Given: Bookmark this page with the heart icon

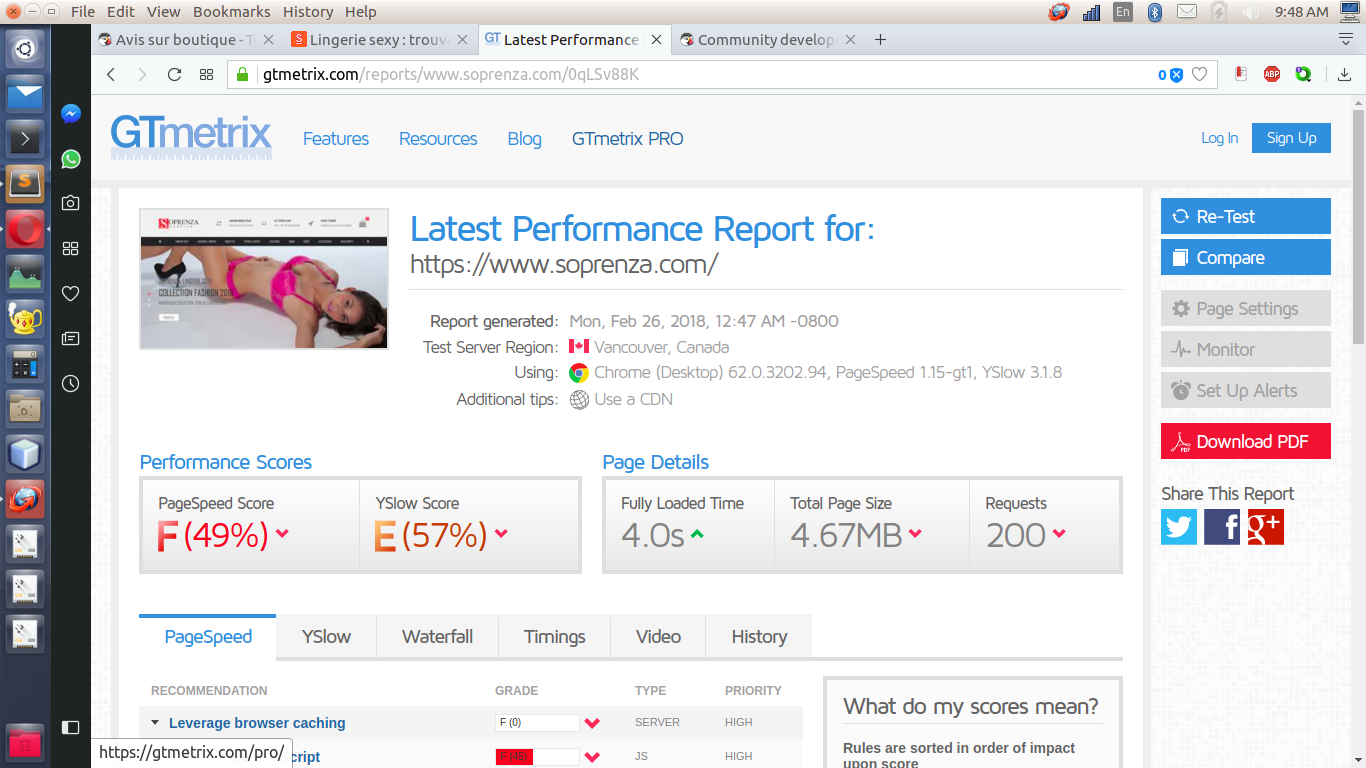Looking at the screenshot, I should click(x=1199, y=74).
